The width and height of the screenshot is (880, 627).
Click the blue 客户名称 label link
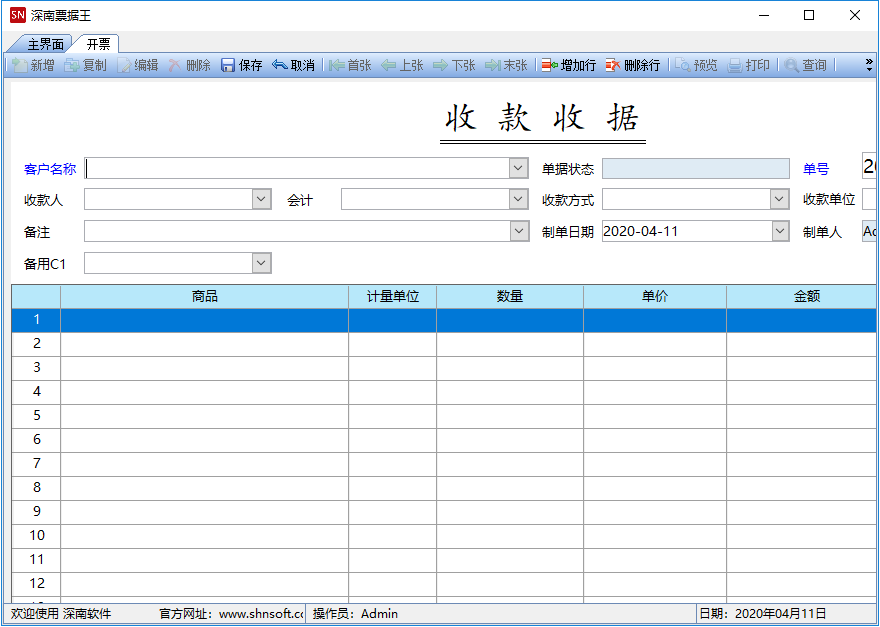coord(50,169)
